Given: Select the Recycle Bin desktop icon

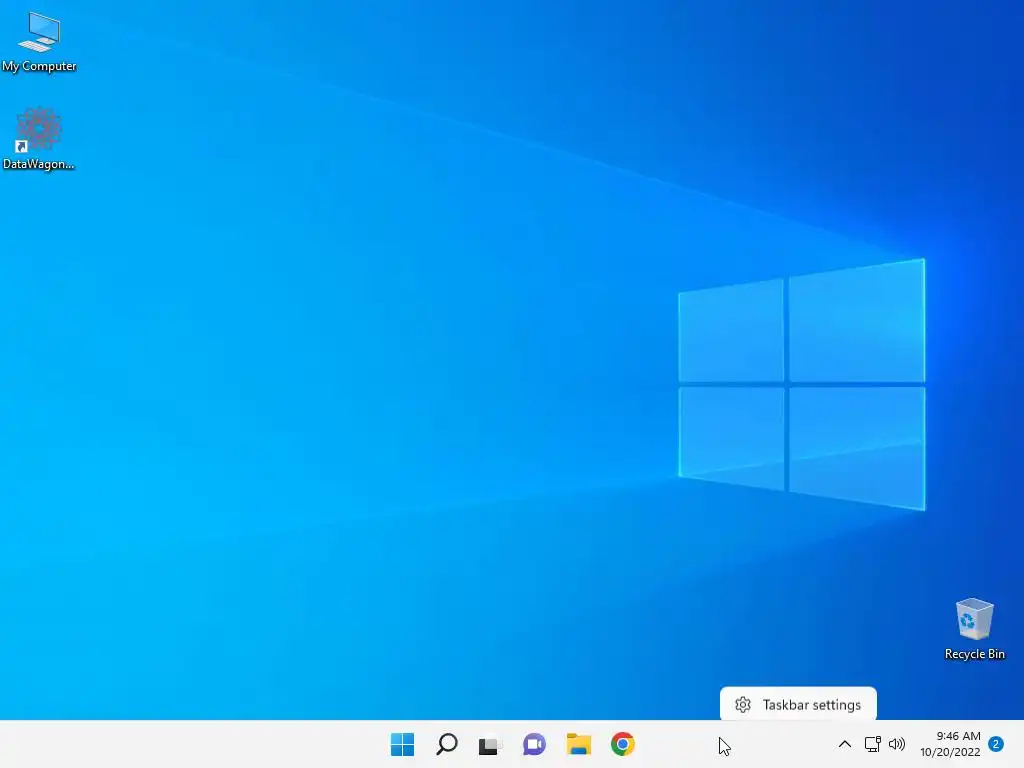Looking at the screenshot, I should click(974, 629).
